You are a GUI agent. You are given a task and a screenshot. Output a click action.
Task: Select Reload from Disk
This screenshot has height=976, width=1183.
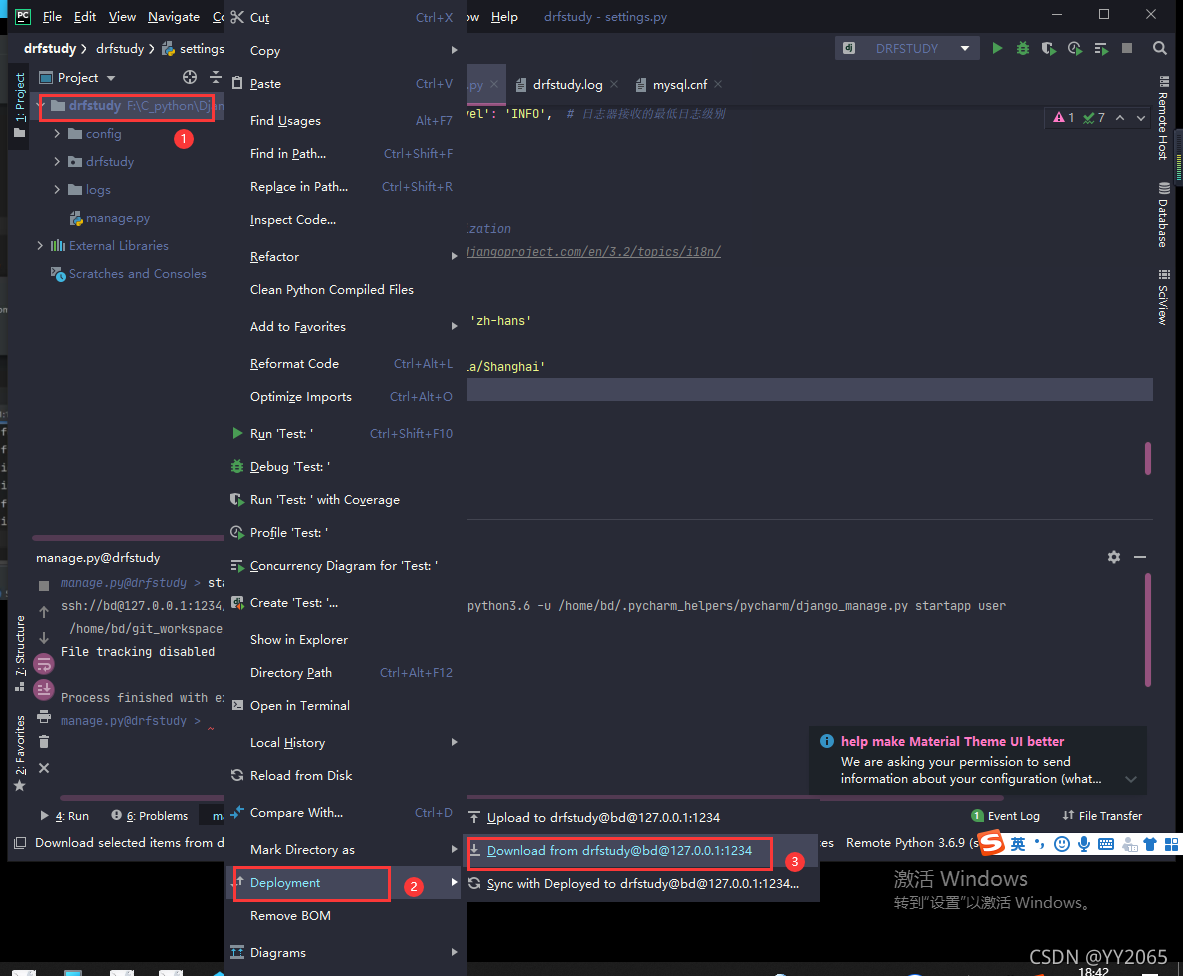(x=346, y=776)
